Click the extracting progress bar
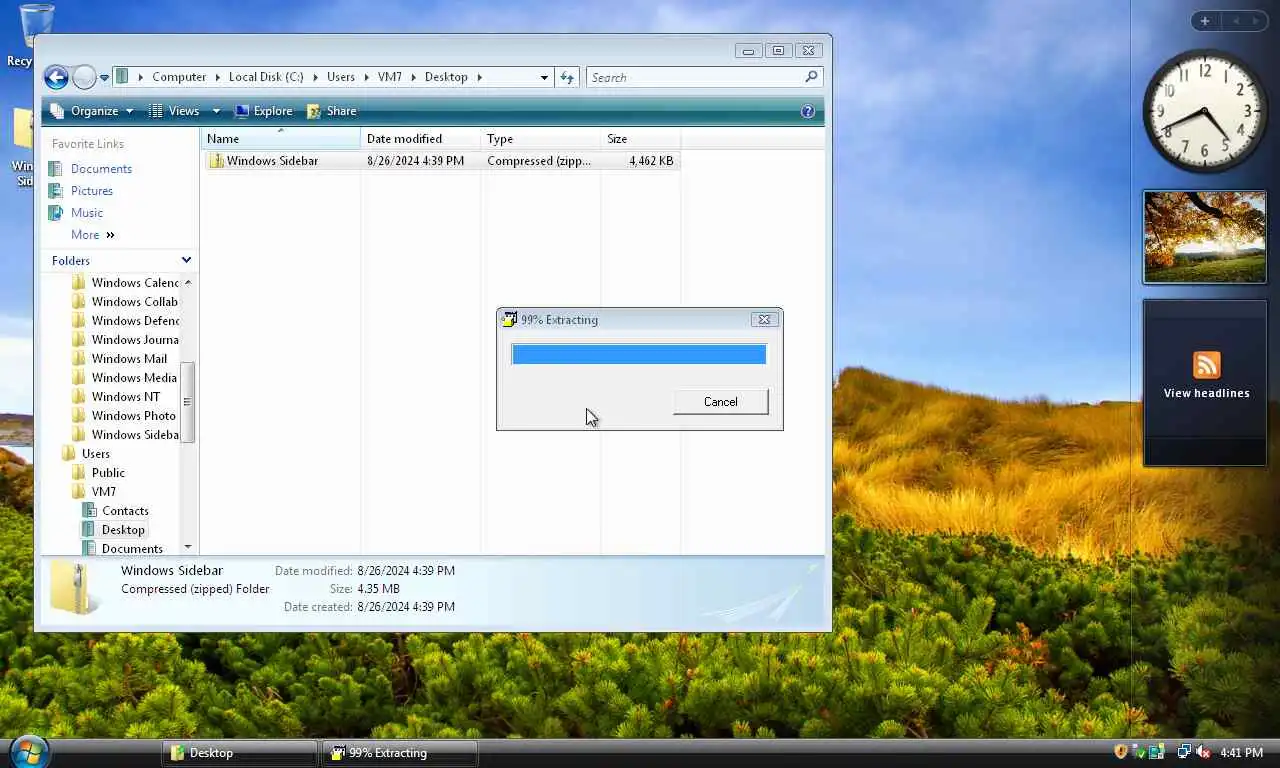 [639, 354]
